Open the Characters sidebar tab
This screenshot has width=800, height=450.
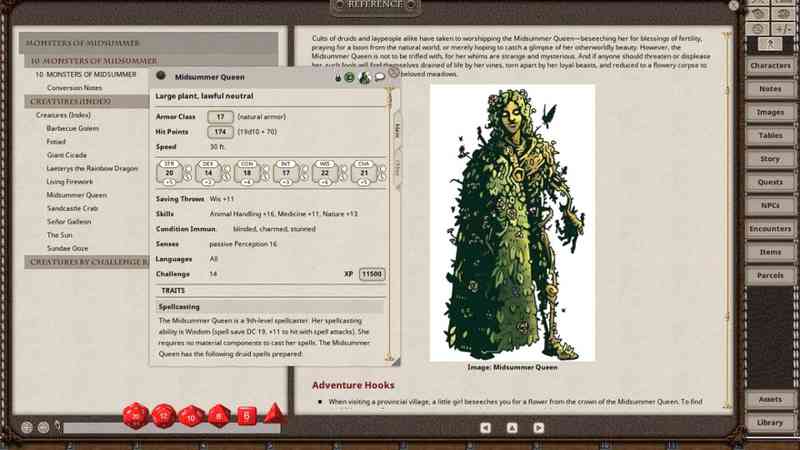pyautogui.click(x=770, y=65)
